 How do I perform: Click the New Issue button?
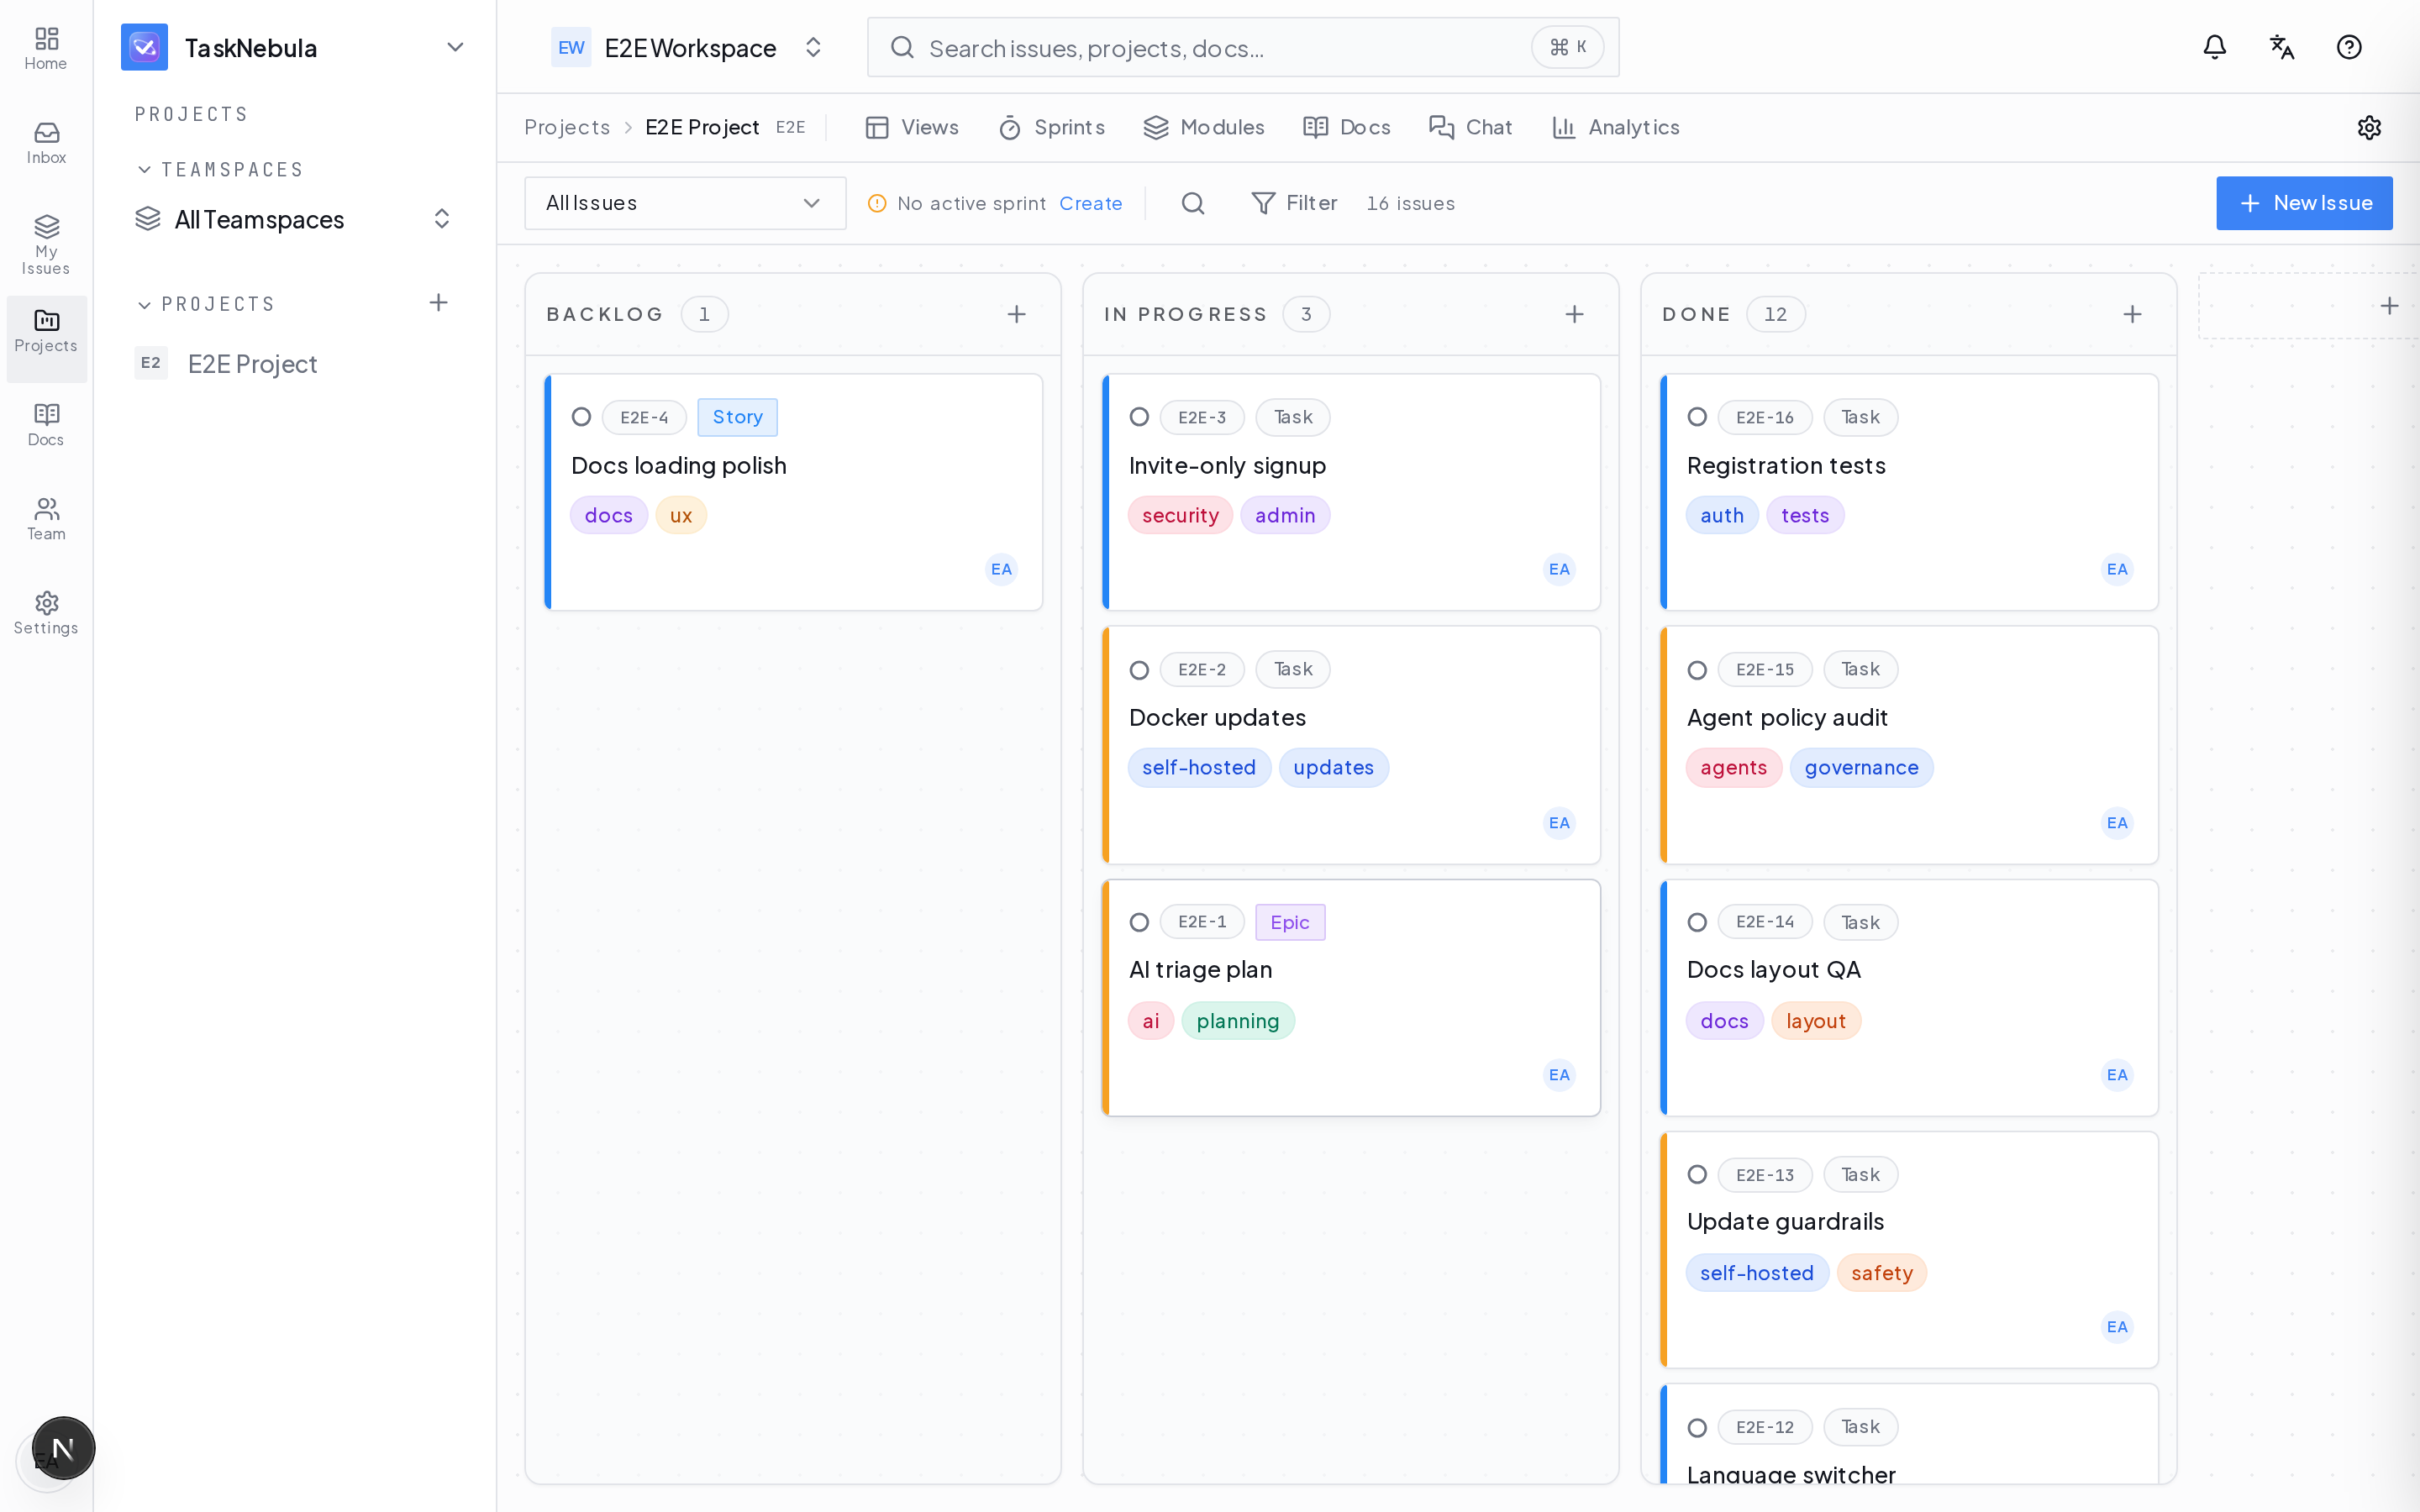click(2304, 203)
